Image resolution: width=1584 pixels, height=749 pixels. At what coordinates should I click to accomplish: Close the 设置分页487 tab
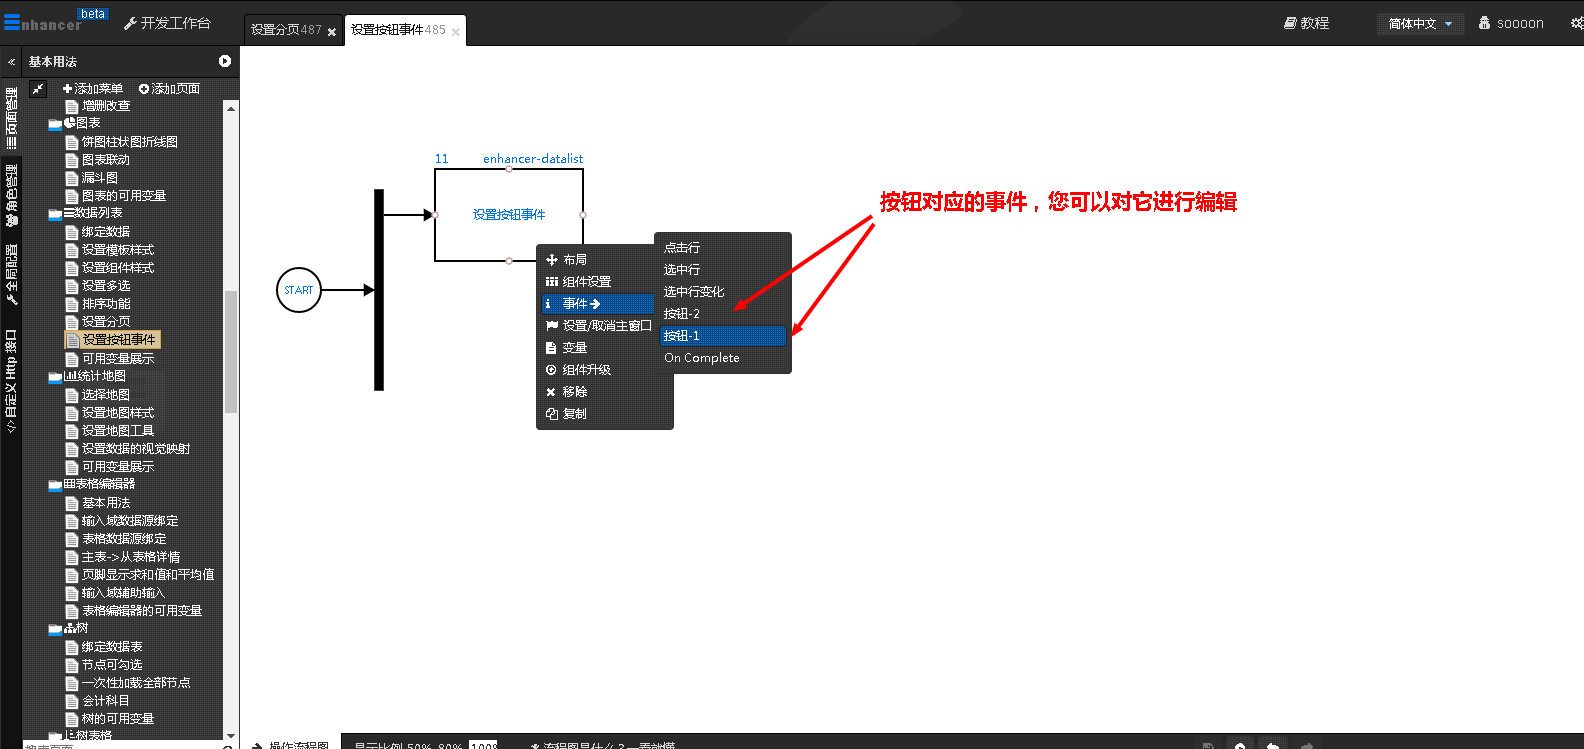[x=332, y=32]
